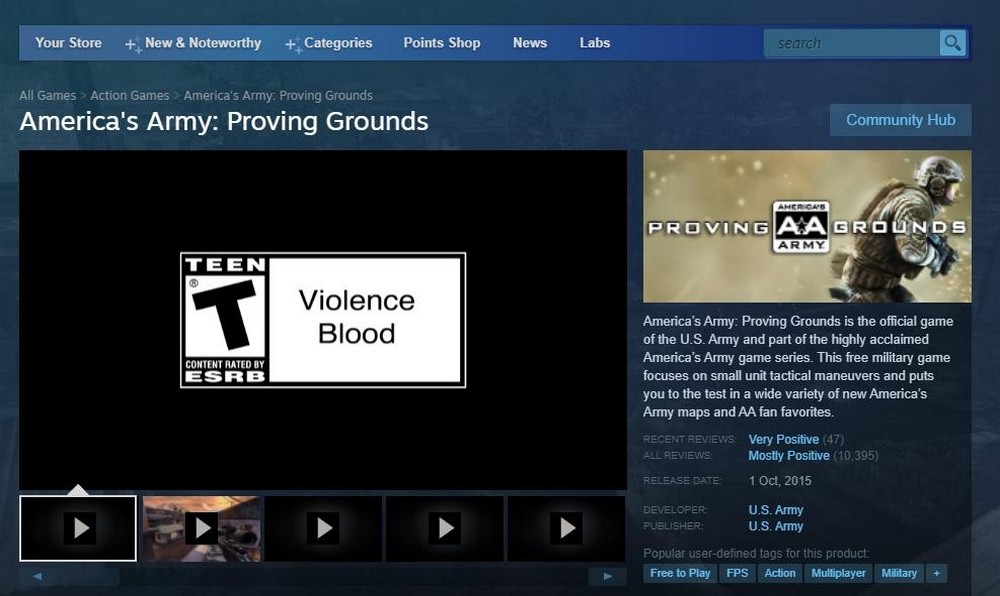Click in the store search field

pyautogui.click(x=852, y=43)
